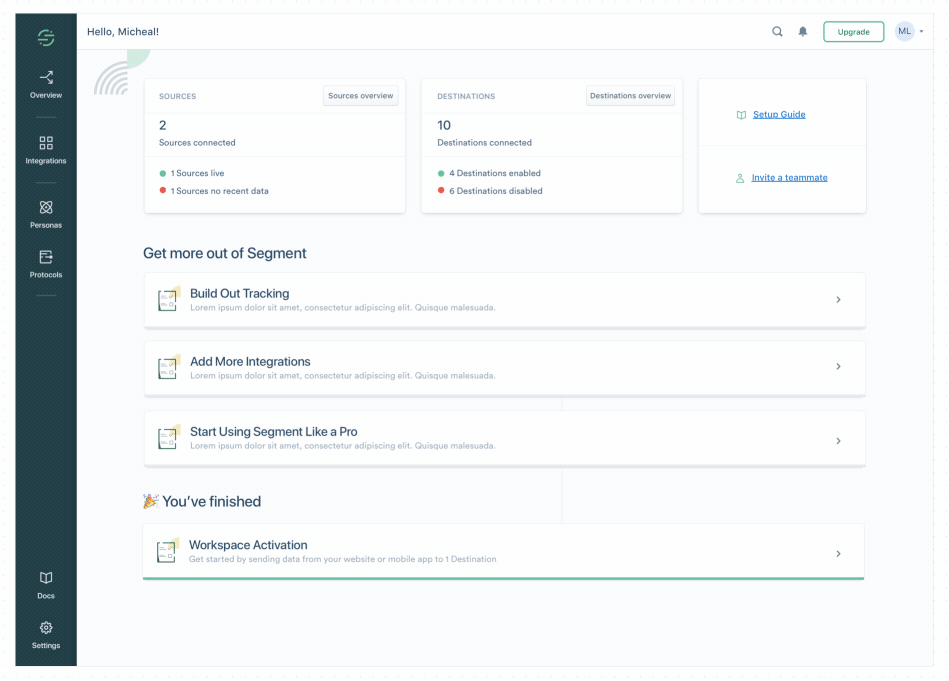
Task: Click the SOURCES card label
Action: click(177, 96)
